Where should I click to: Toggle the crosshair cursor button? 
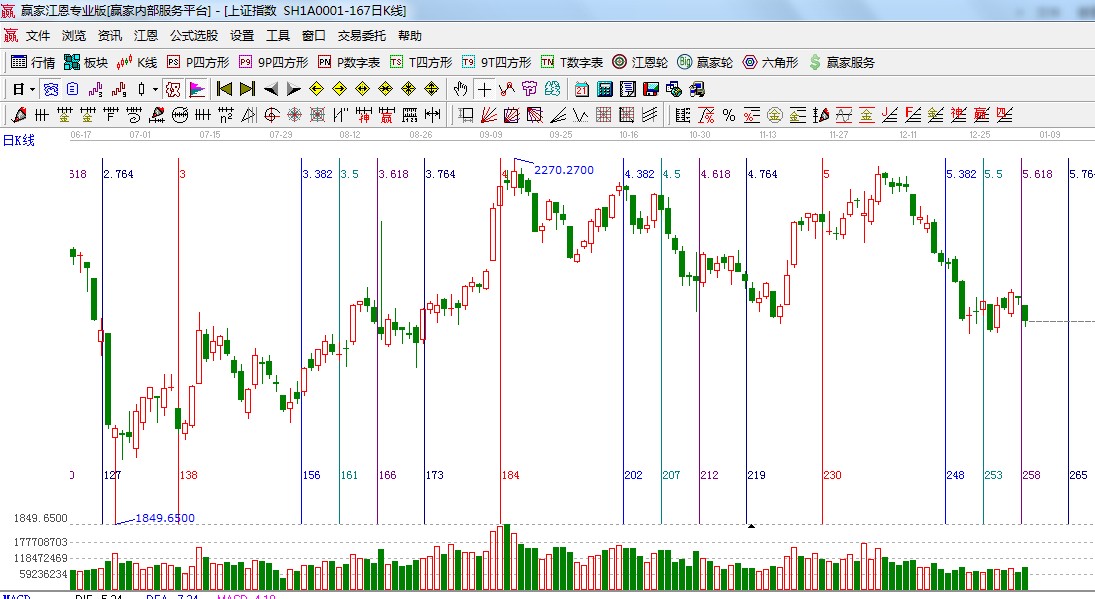[484, 89]
